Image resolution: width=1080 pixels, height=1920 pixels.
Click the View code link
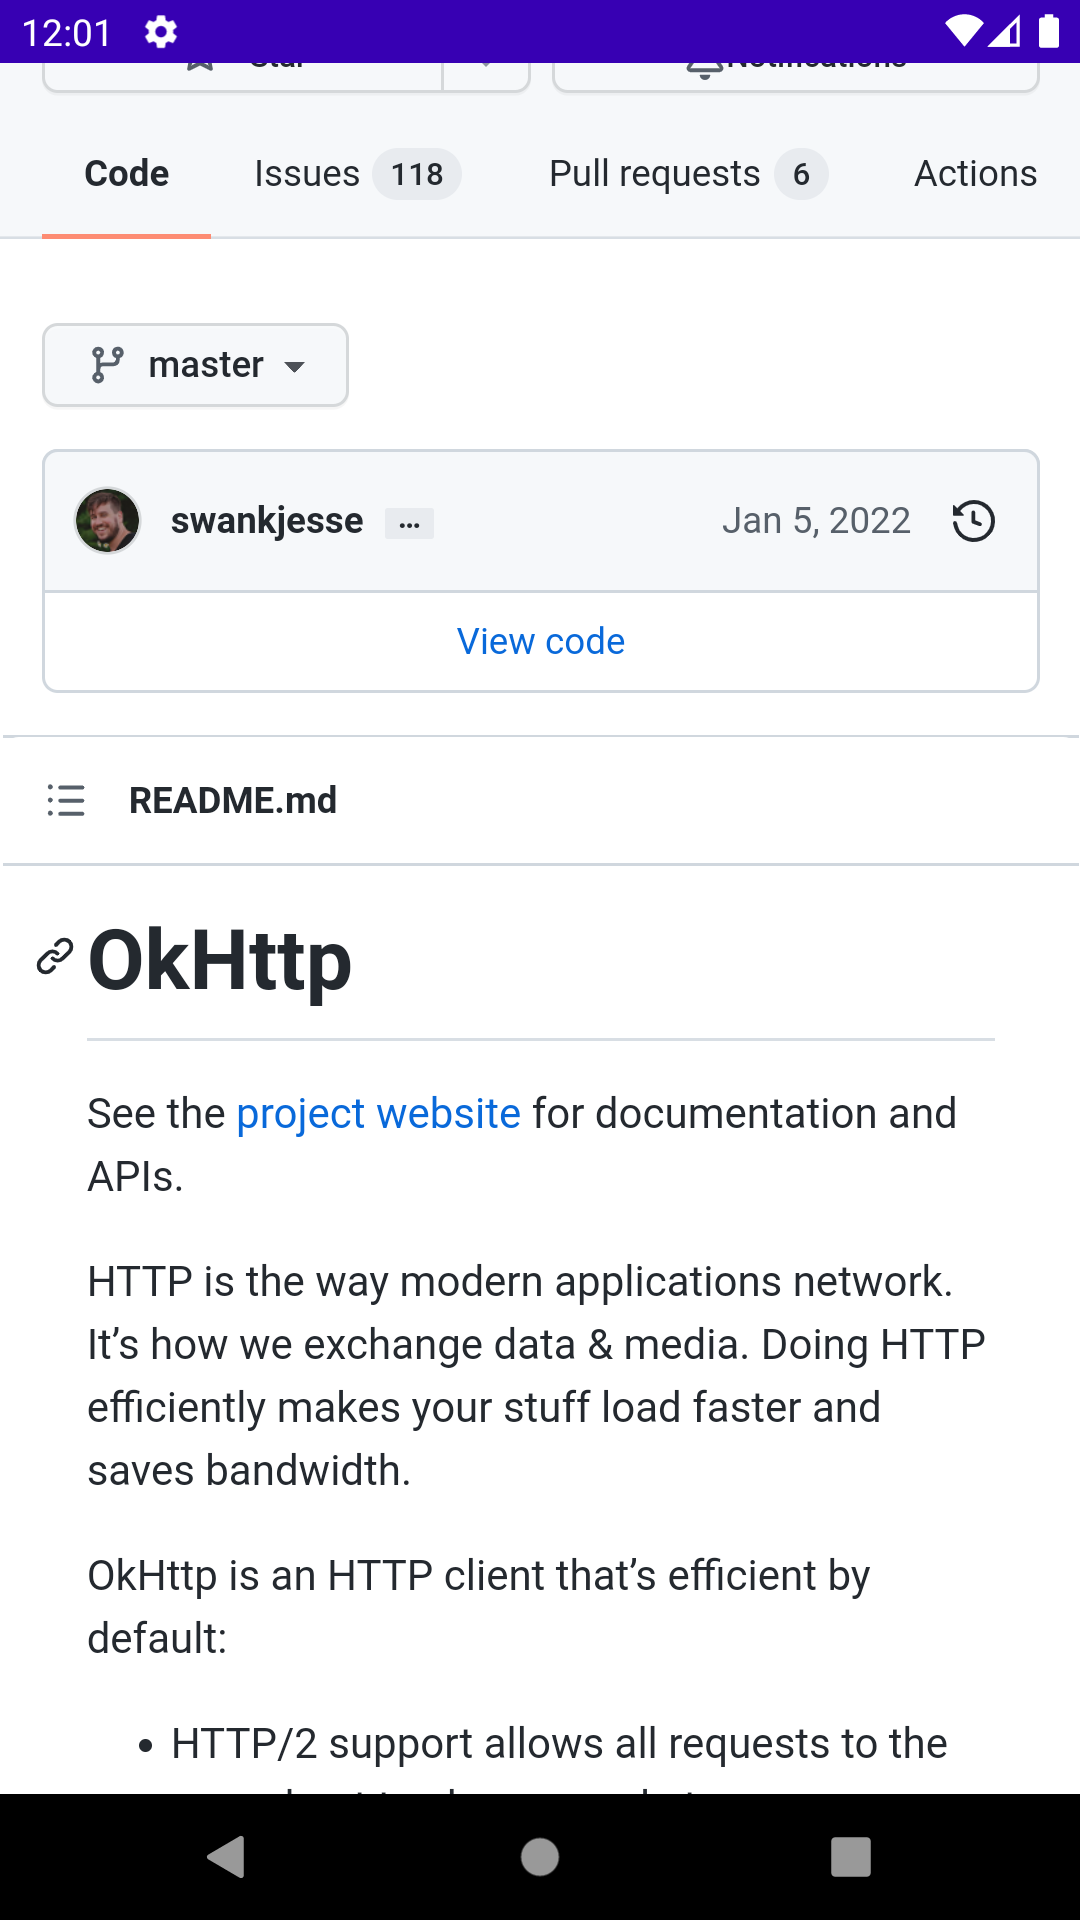pyautogui.click(x=540, y=640)
